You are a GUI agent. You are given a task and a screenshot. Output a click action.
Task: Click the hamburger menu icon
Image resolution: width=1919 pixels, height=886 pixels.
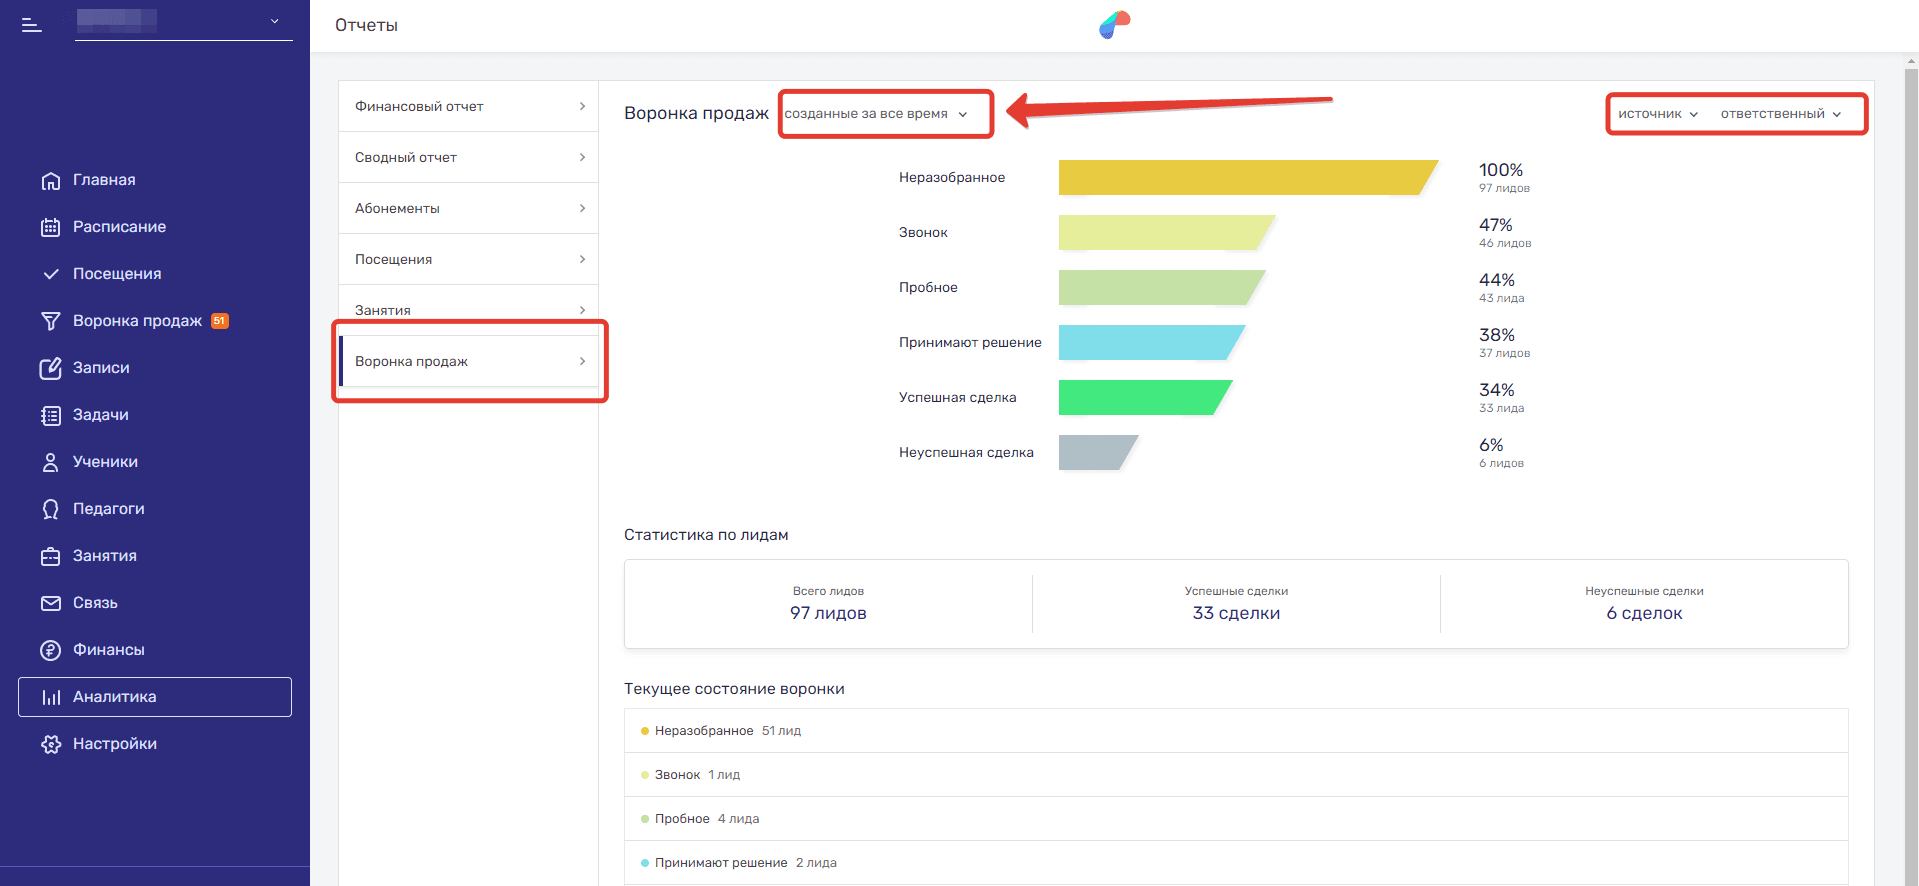(32, 25)
